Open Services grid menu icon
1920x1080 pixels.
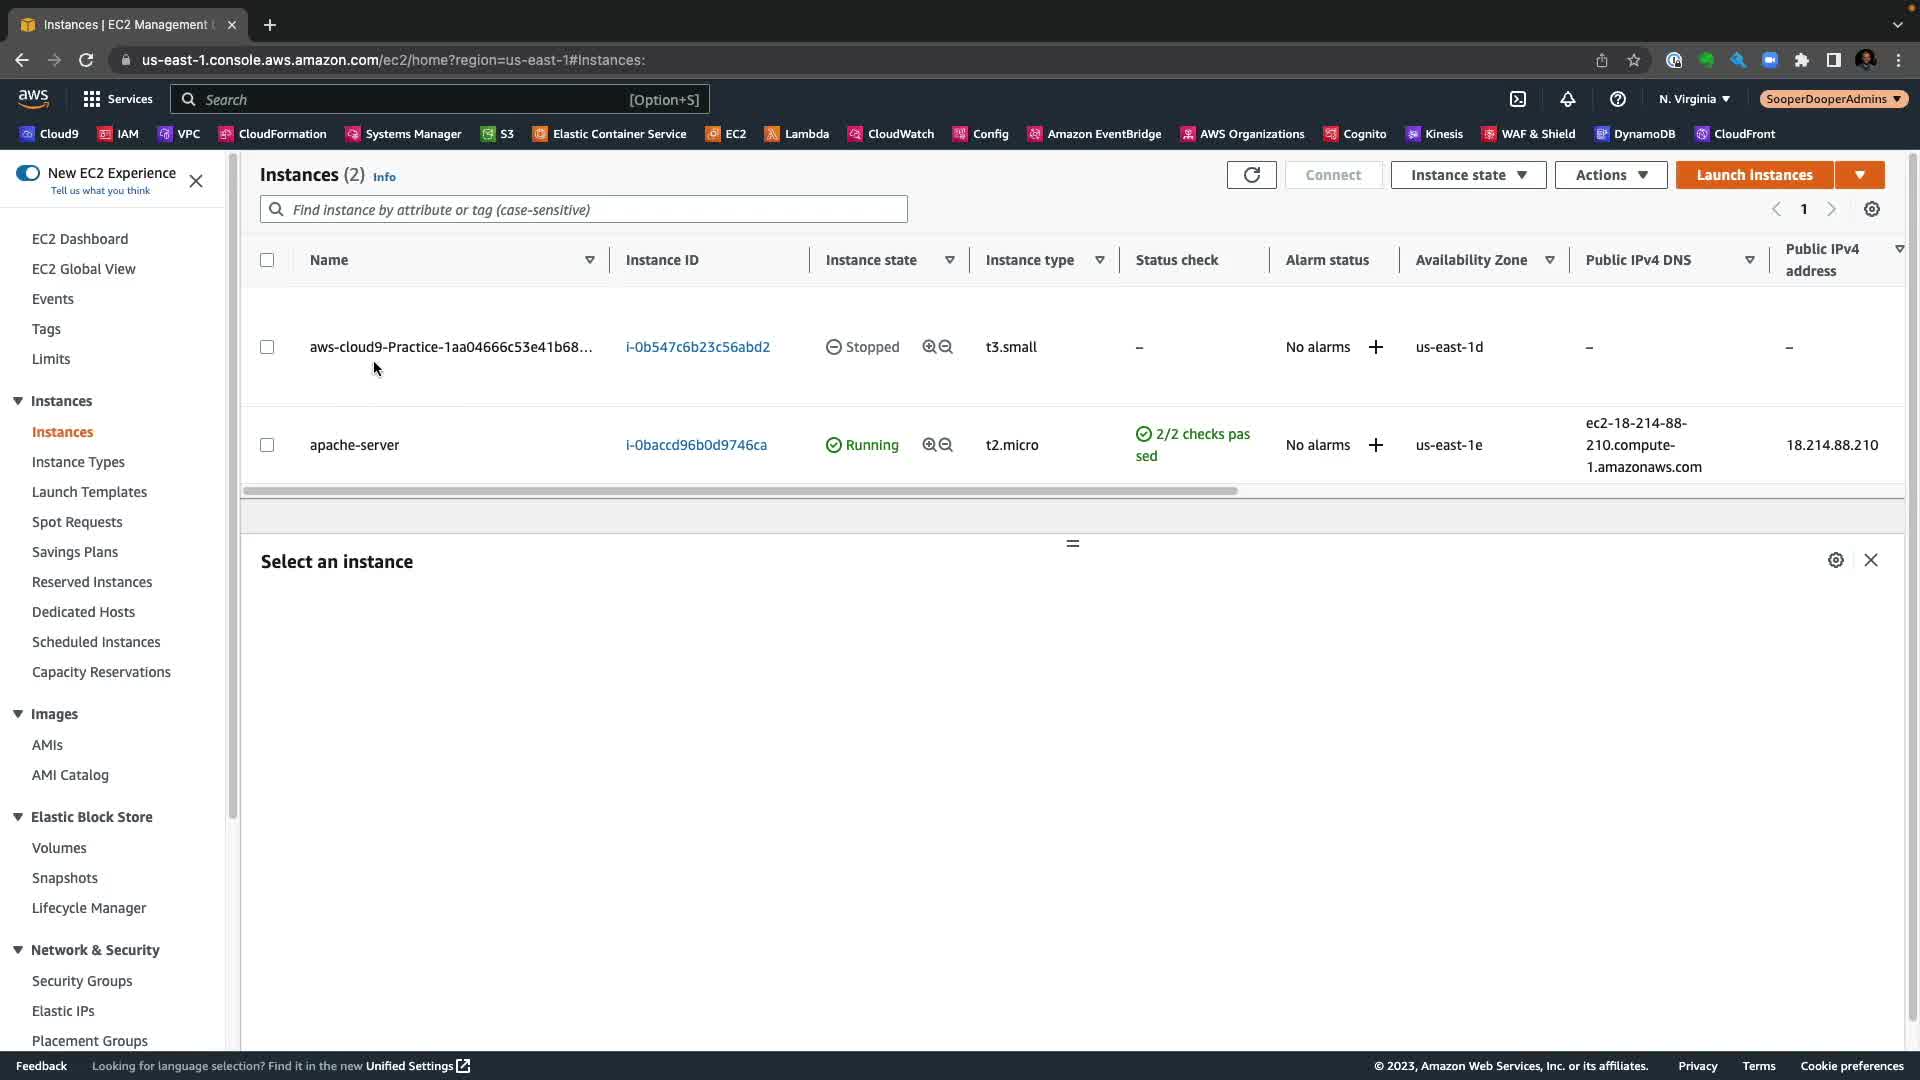(x=92, y=99)
